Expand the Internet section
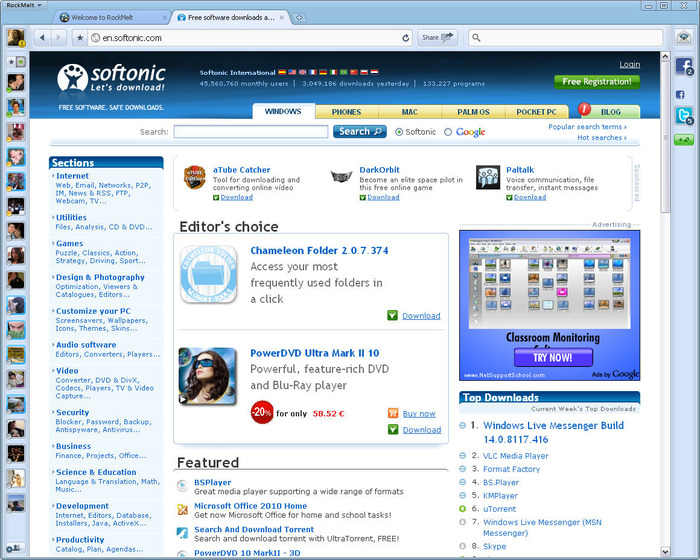This screenshot has width=700, height=560. click(x=72, y=176)
